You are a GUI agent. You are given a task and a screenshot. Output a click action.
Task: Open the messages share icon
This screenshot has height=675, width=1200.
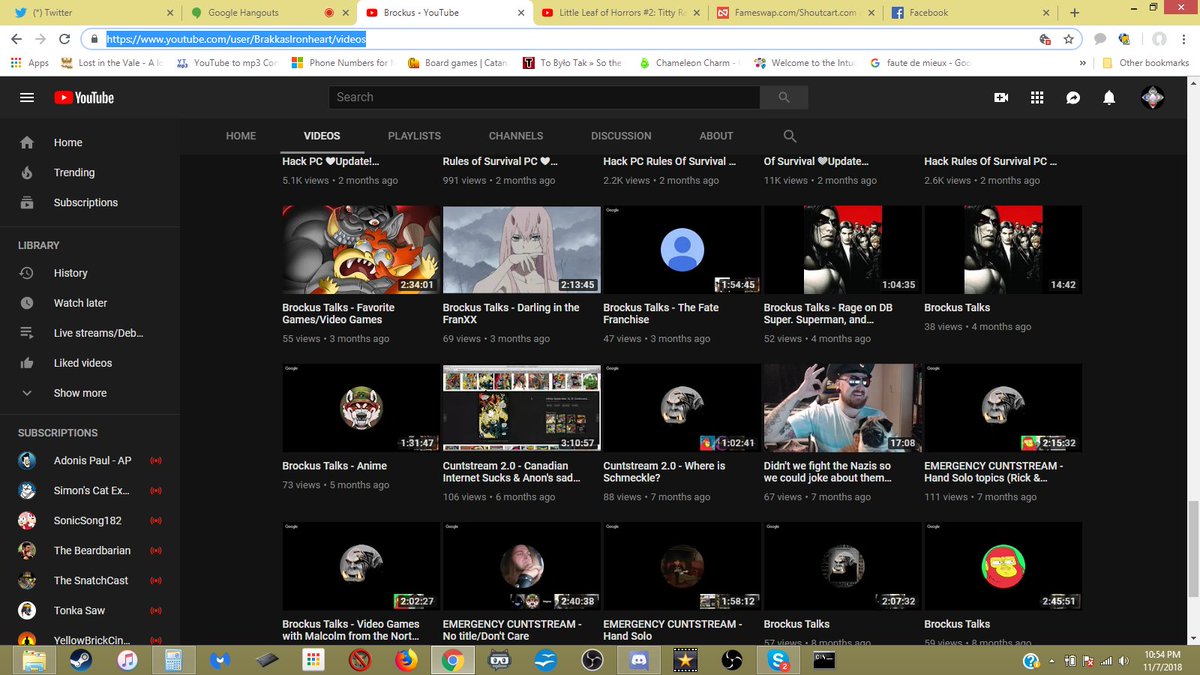pyautogui.click(x=1073, y=98)
